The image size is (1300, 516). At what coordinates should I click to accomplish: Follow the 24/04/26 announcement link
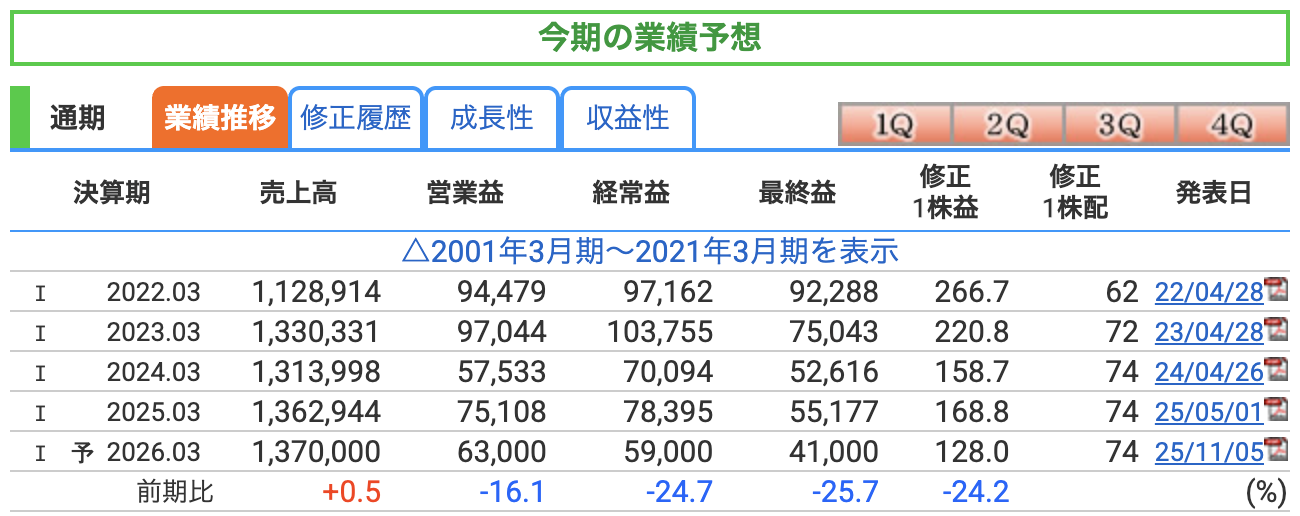click(1209, 372)
